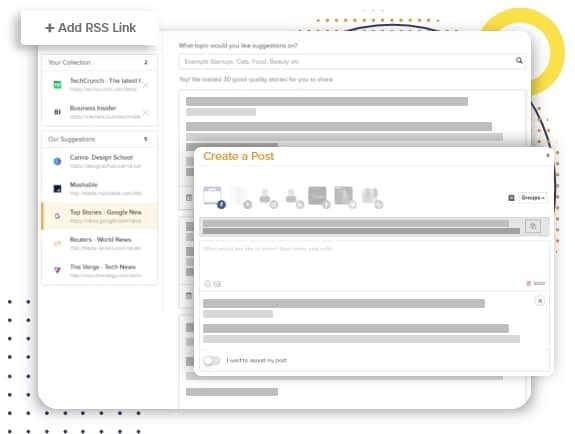Select the fifth social account avatar
Viewport: 575px width, 434px height.
coord(319,197)
